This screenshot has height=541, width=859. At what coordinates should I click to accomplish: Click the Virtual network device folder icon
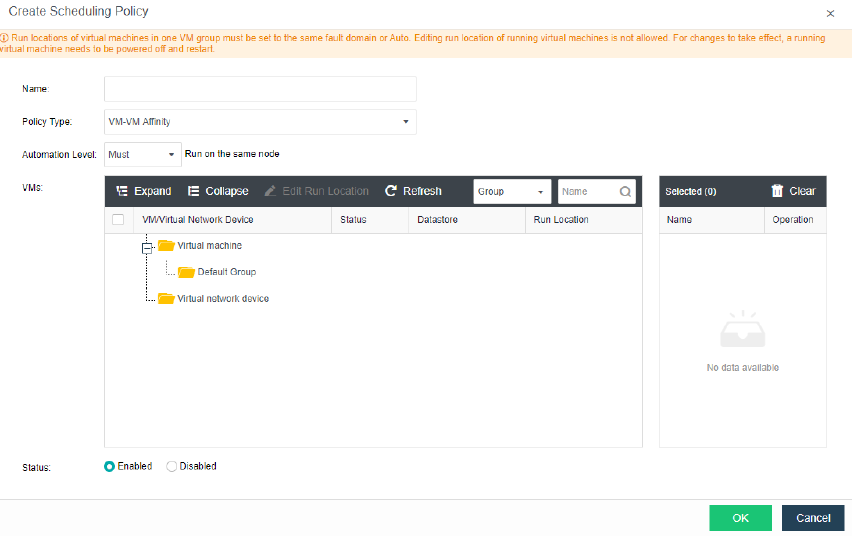(x=166, y=298)
